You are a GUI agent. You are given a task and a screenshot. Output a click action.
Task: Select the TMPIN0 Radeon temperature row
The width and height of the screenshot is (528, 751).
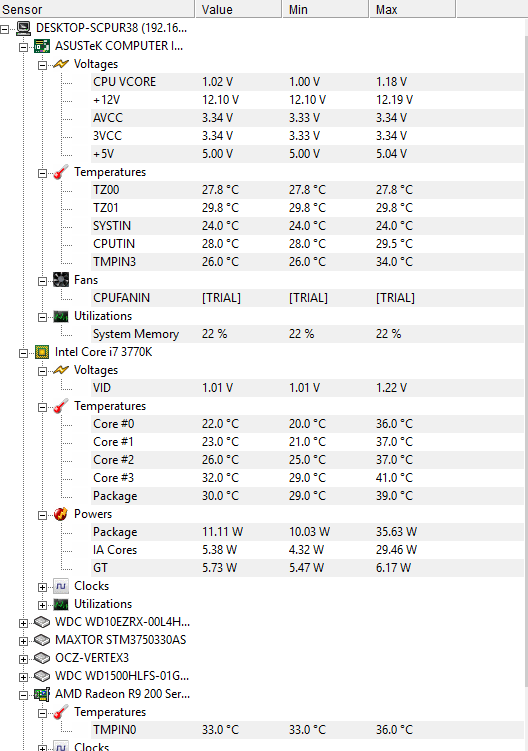[307, 730]
